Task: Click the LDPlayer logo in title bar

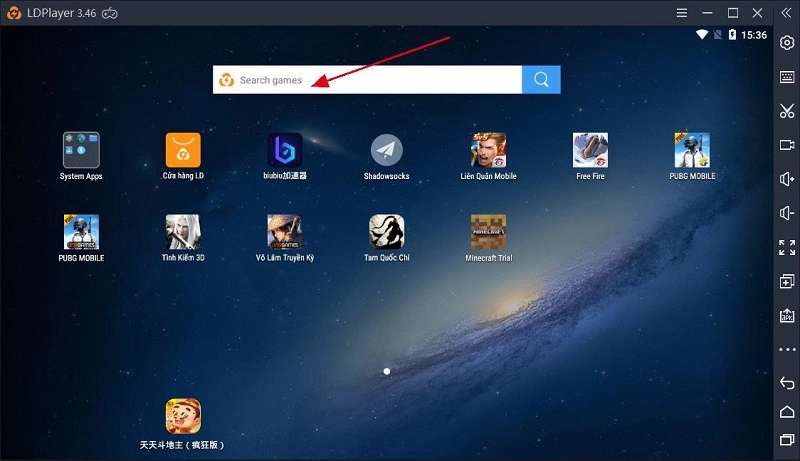Action: click(14, 13)
